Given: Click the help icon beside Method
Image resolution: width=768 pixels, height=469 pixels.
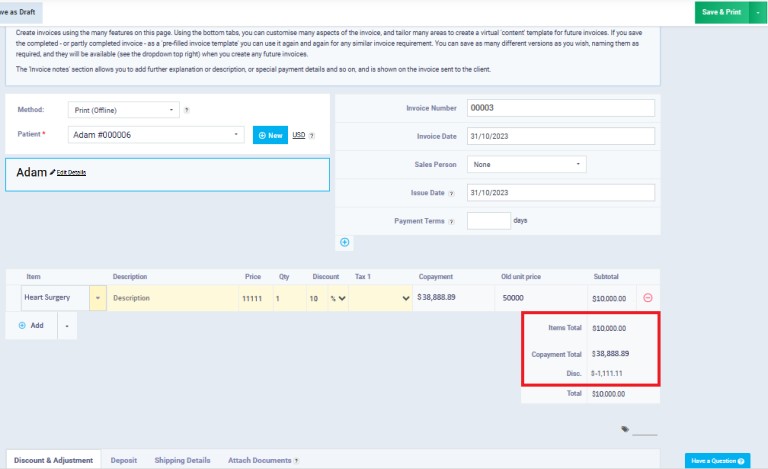Looking at the screenshot, I should (187, 110).
